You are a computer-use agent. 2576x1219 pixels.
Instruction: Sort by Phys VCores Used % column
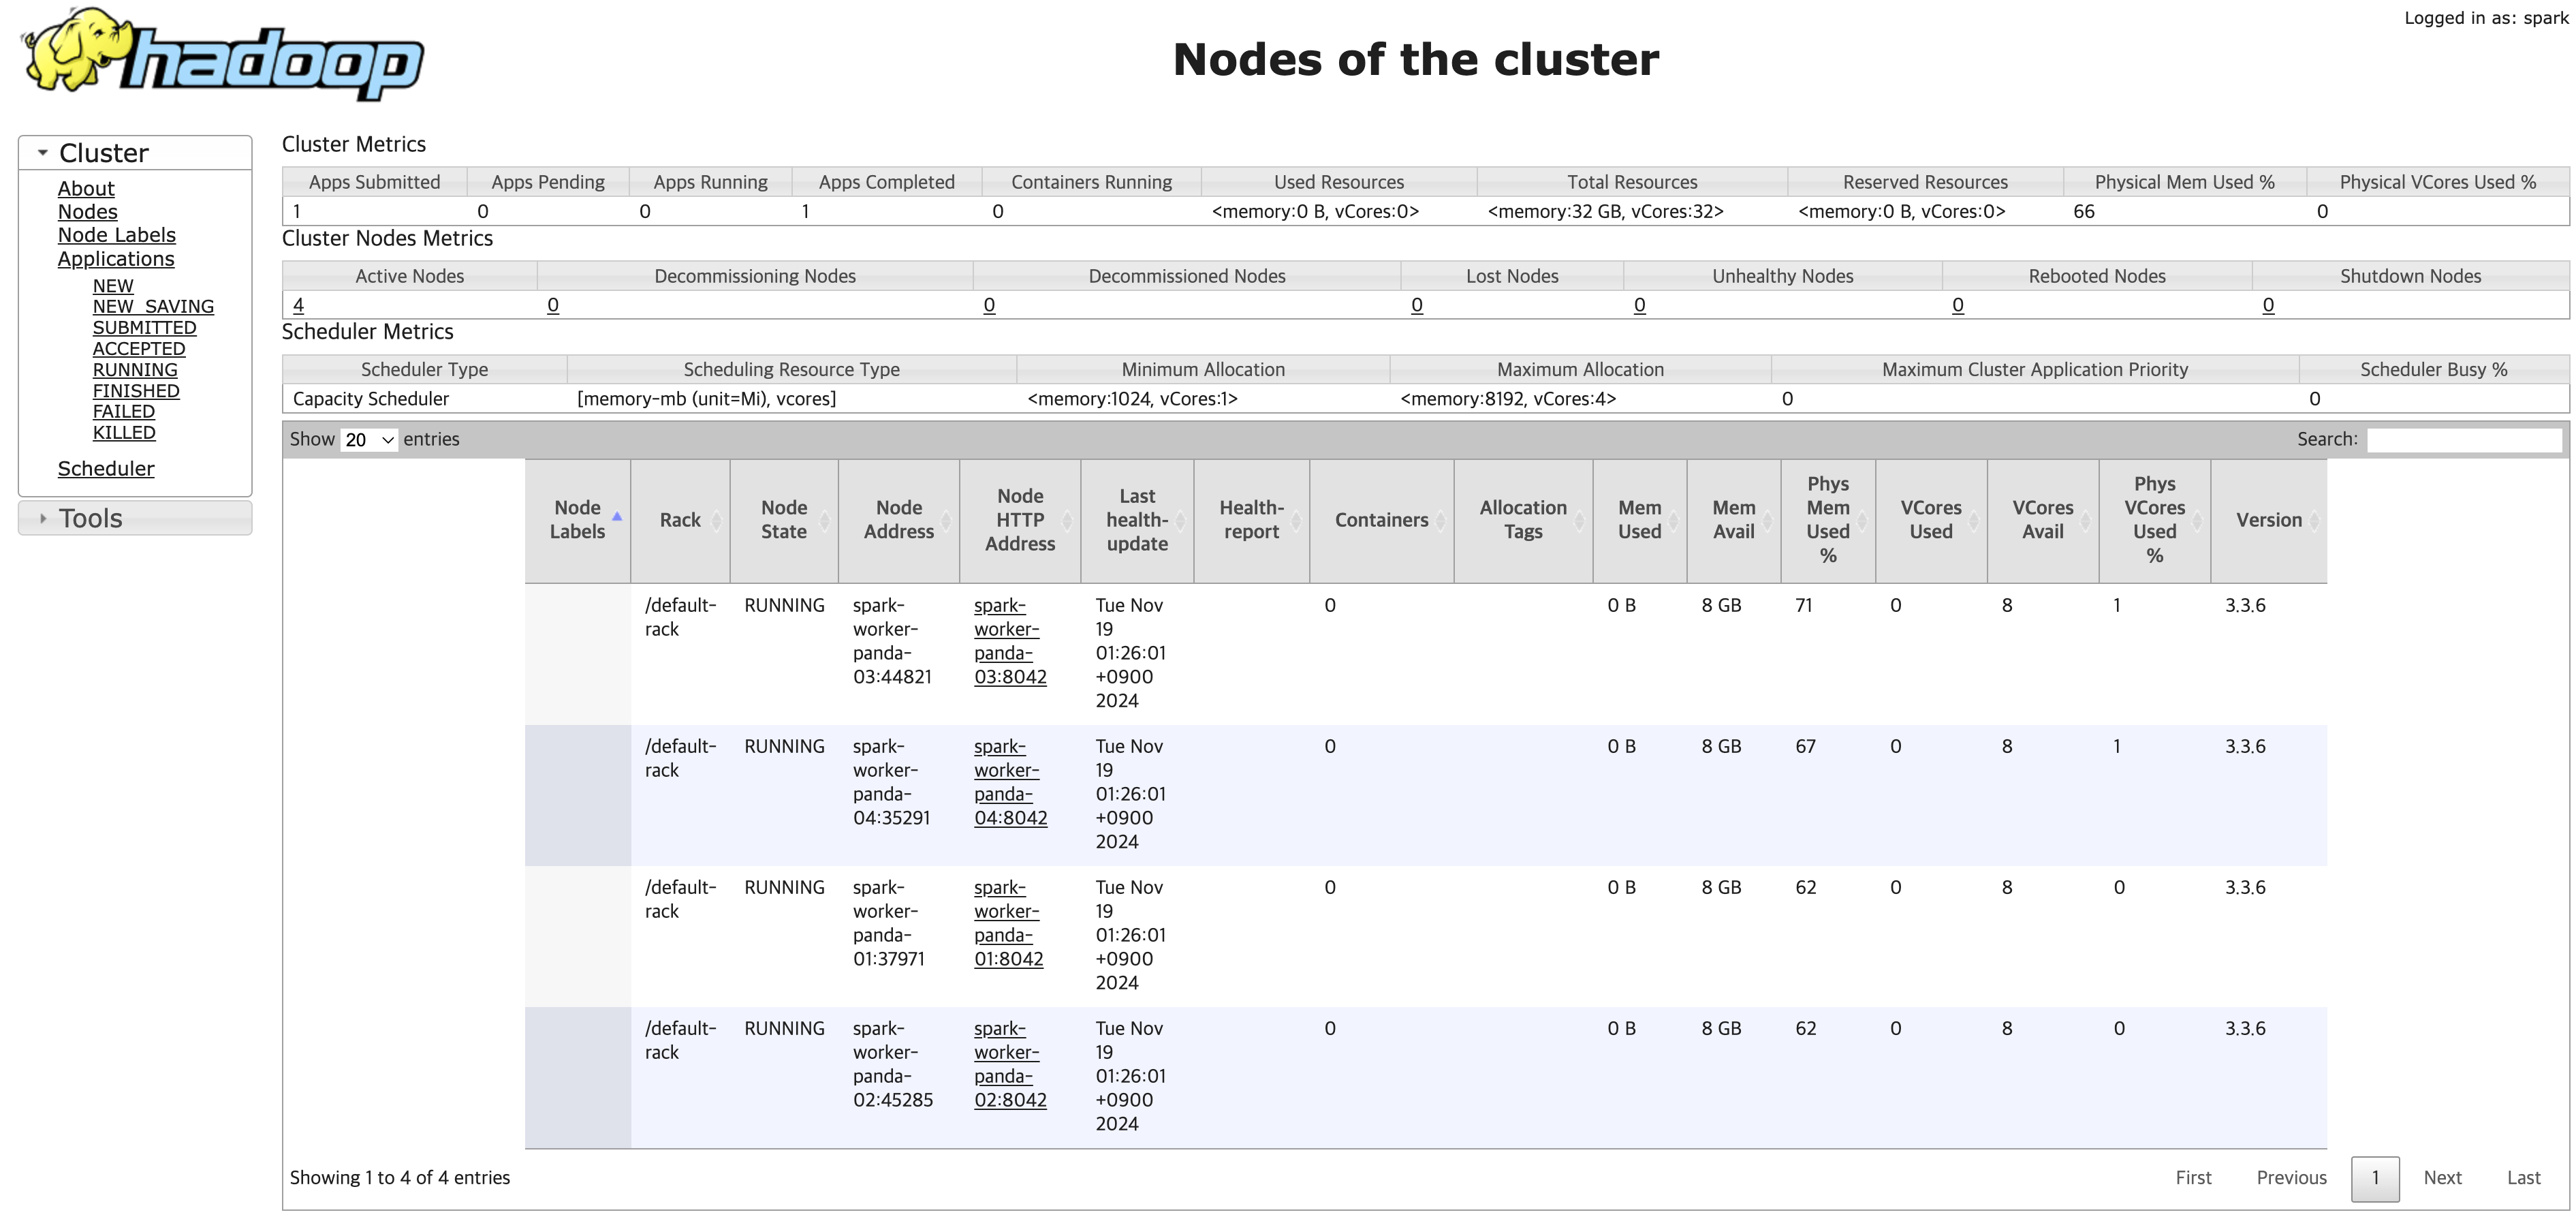(x=2155, y=520)
